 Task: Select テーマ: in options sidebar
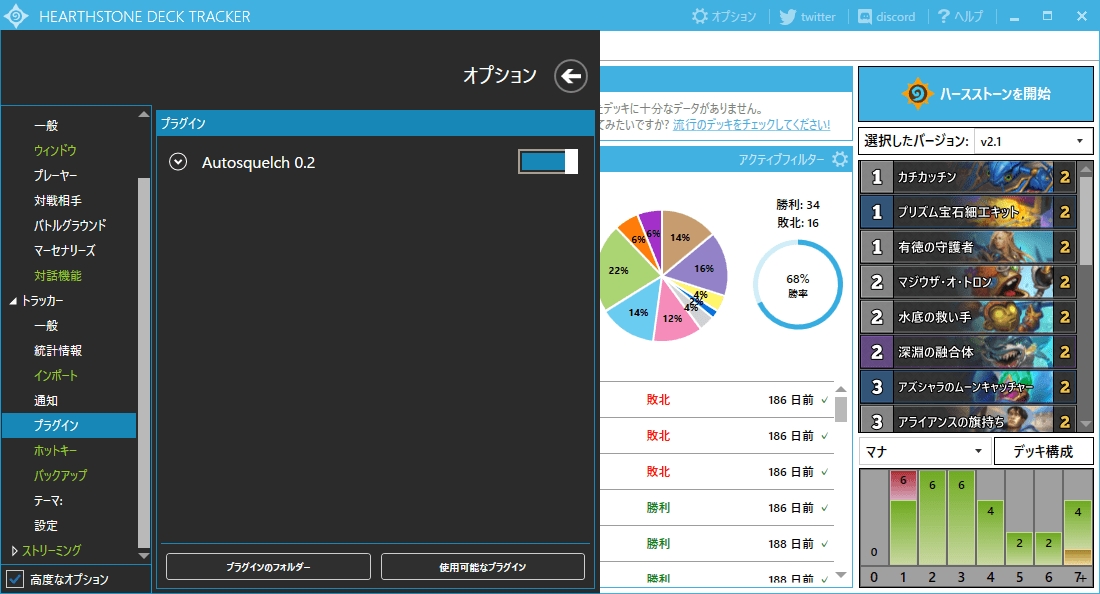(48, 501)
